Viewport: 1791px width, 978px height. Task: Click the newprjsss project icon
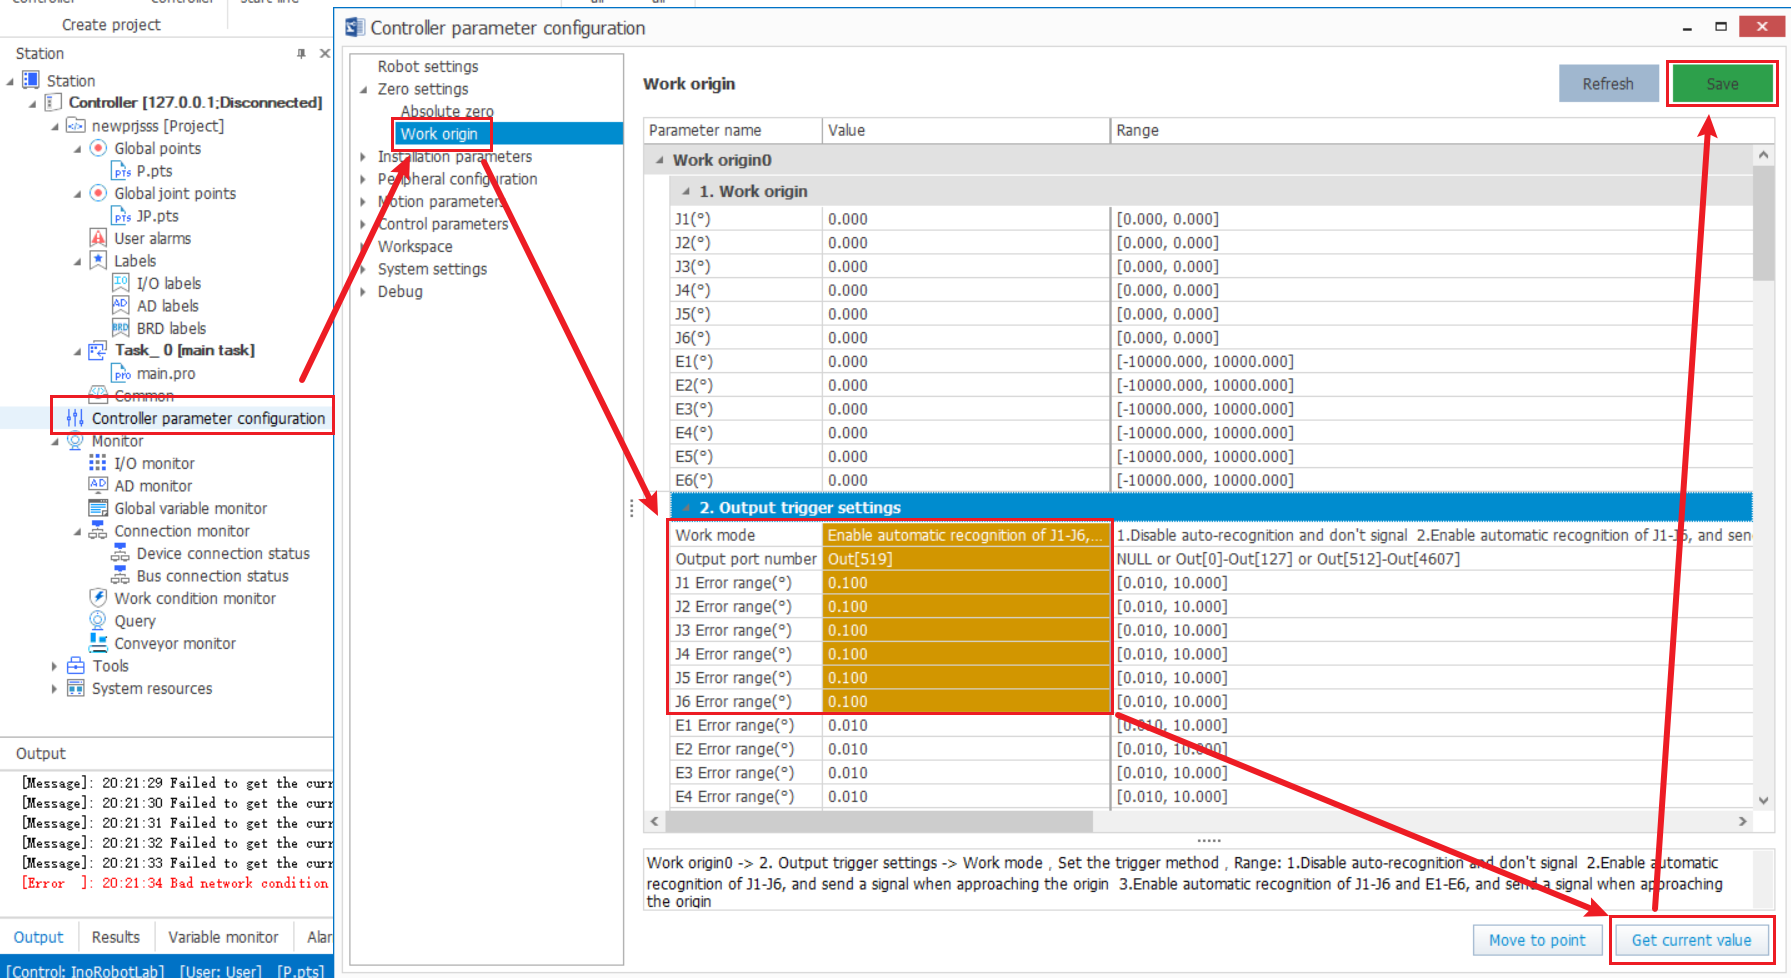coord(75,125)
